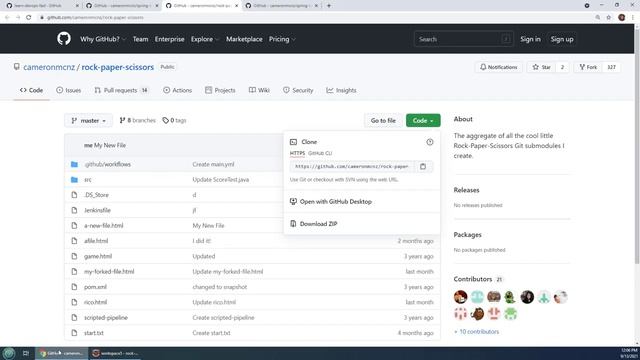The image size is (640, 360).
Task: Select GitHub CLI clone option
Action: [320, 153]
